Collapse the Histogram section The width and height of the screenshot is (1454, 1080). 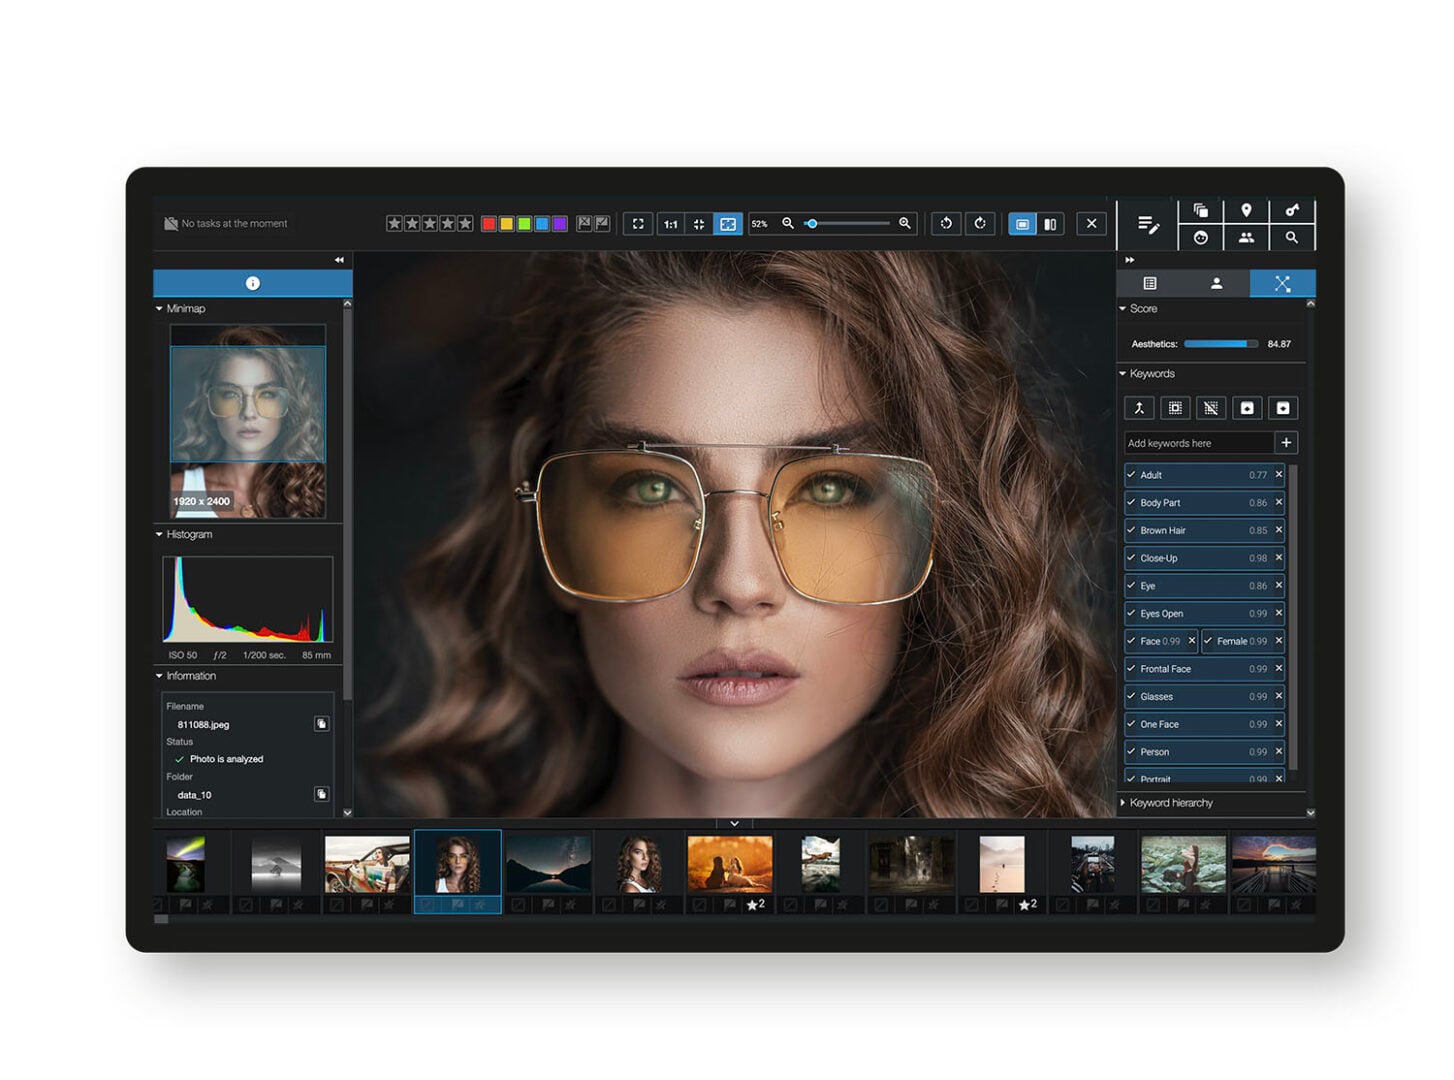pyautogui.click(x=158, y=534)
